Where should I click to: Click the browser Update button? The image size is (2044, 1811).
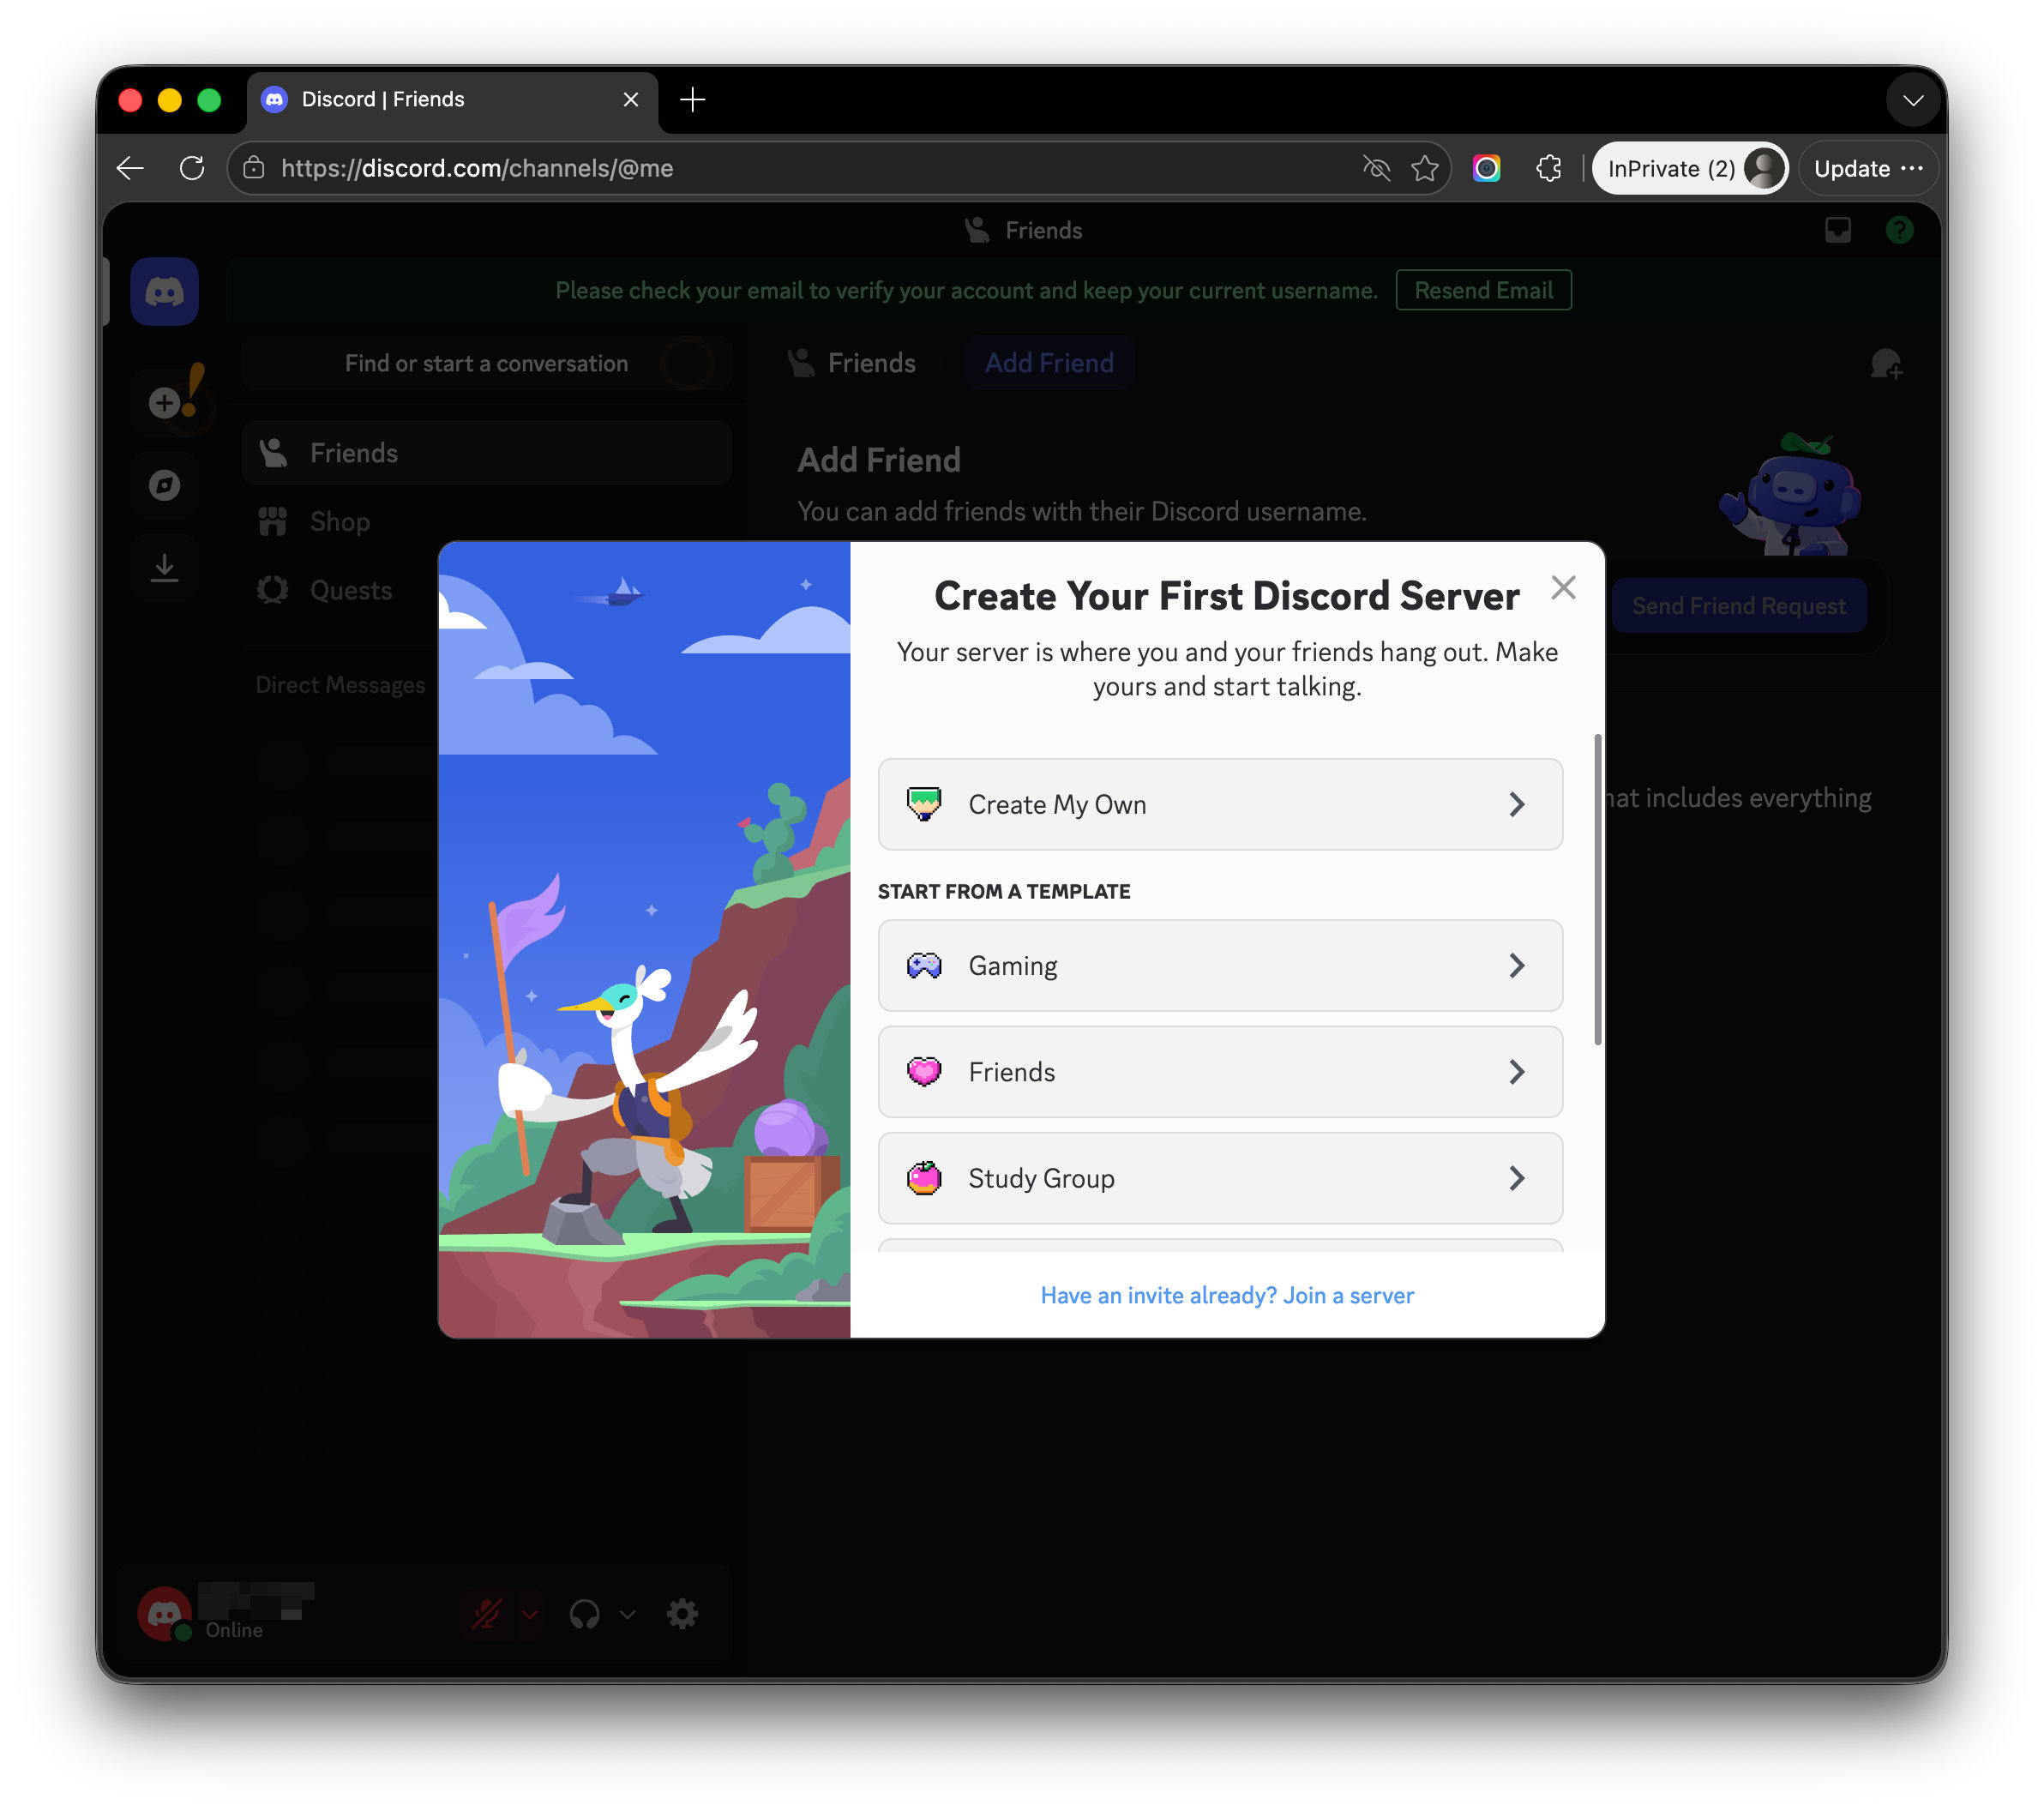coord(1867,168)
